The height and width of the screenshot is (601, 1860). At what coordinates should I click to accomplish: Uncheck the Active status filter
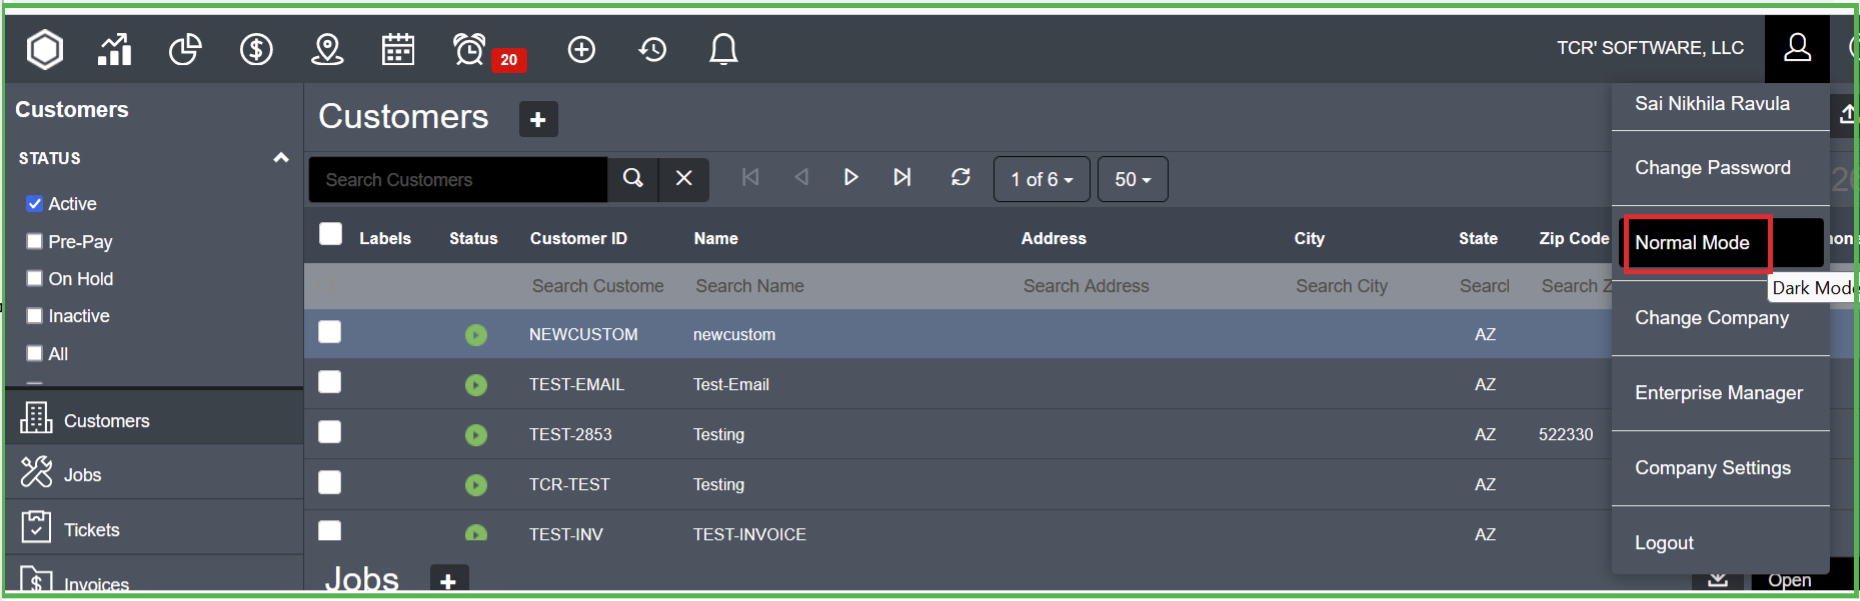coord(35,204)
